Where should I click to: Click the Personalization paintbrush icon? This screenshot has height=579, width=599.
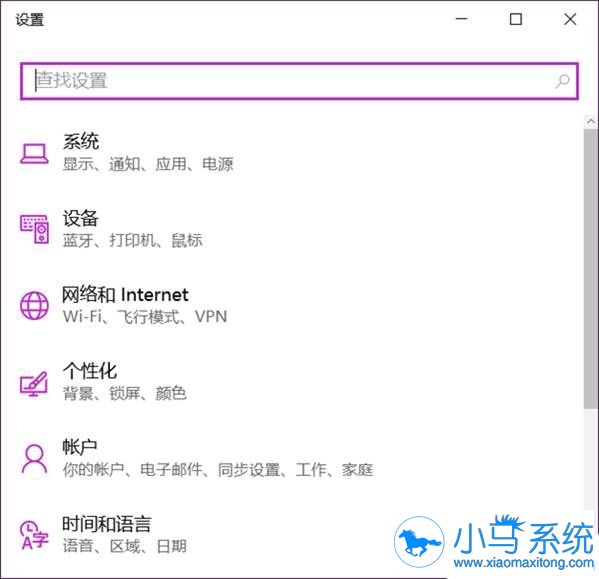(x=34, y=383)
